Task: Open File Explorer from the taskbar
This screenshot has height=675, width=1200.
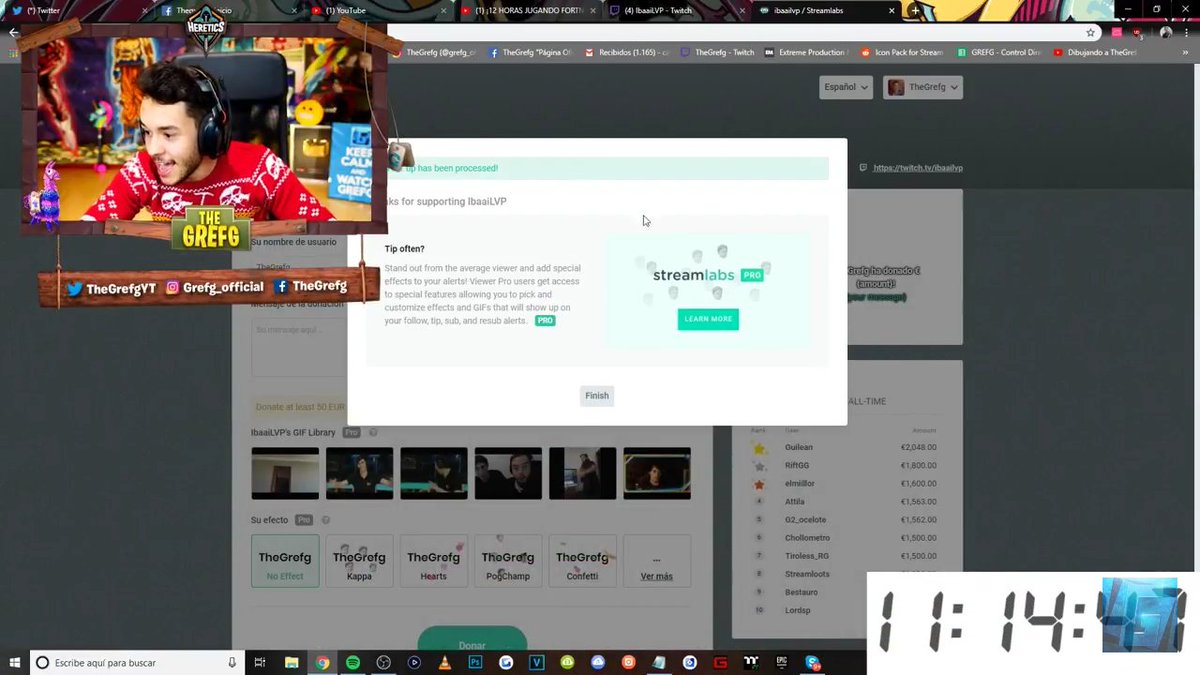Action: 292,662
